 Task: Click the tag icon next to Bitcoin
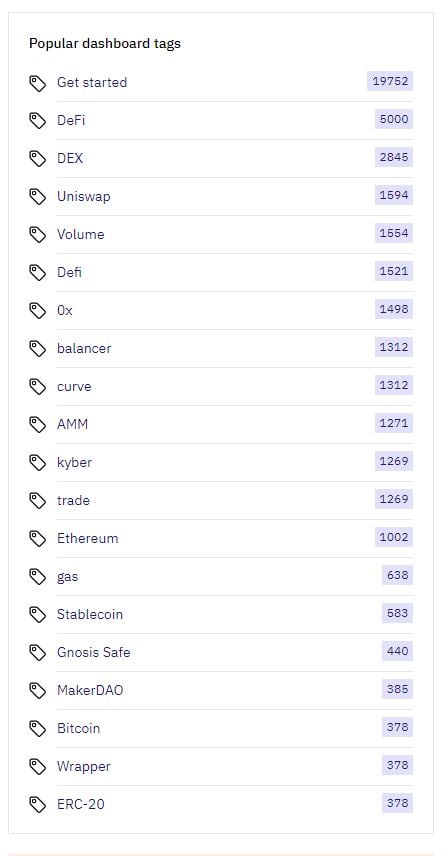[37, 728]
